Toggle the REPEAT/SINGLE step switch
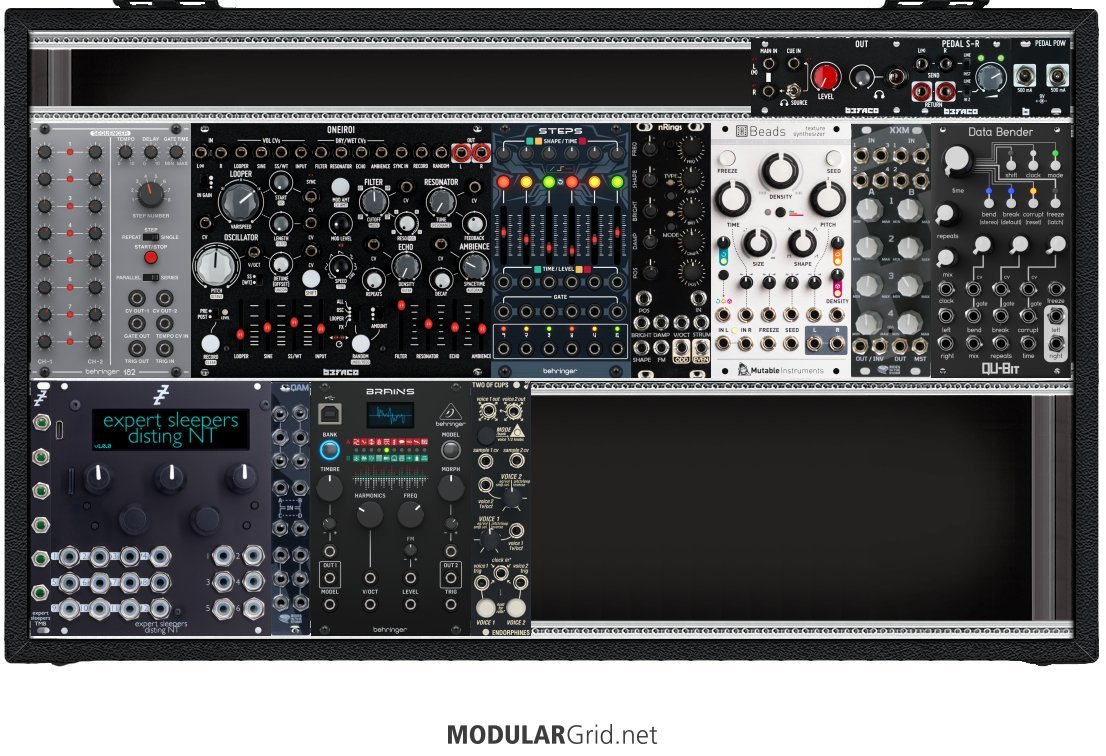 (150, 238)
